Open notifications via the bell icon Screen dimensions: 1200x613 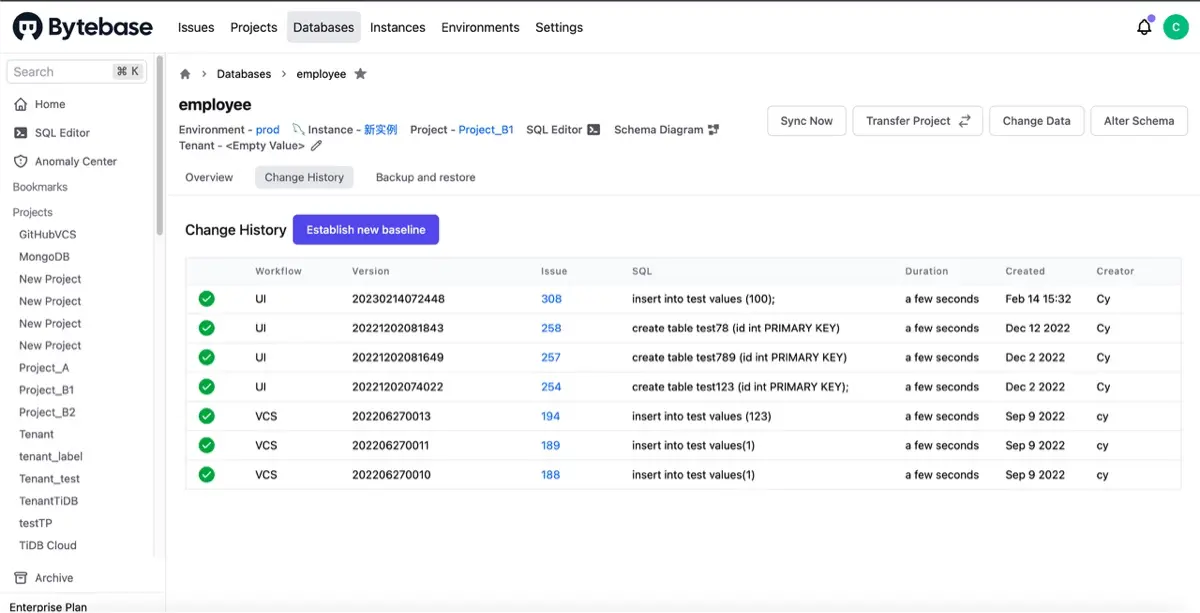click(x=1143, y=27)
